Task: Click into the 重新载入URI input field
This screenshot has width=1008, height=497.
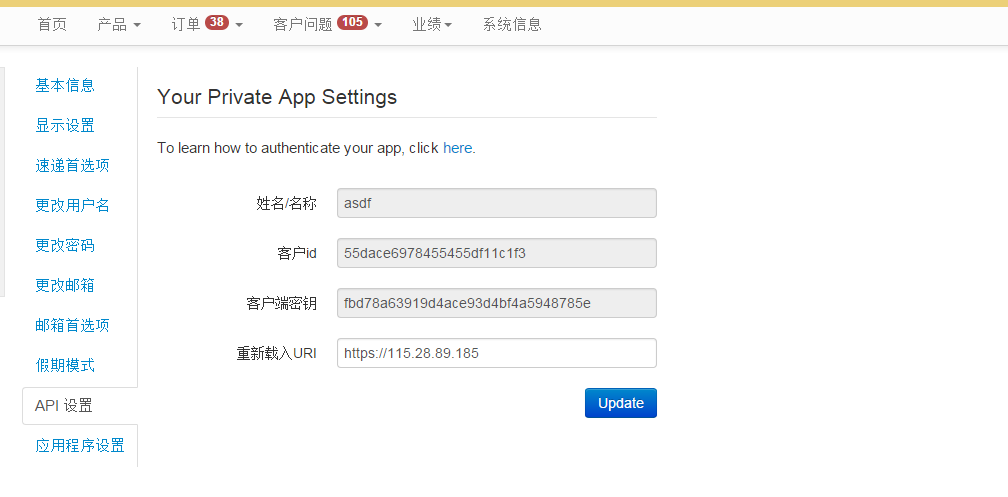Action: (497, 353)
